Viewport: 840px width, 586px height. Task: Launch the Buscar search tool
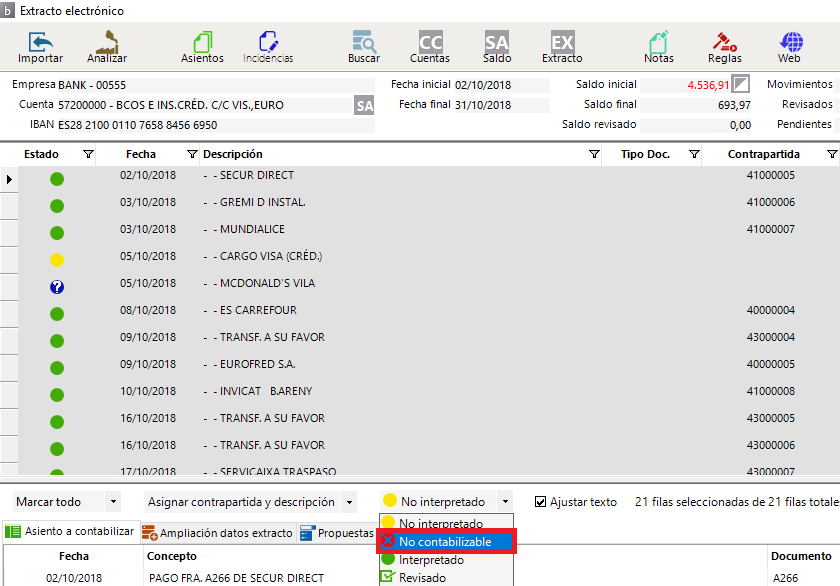coord(364,47)
